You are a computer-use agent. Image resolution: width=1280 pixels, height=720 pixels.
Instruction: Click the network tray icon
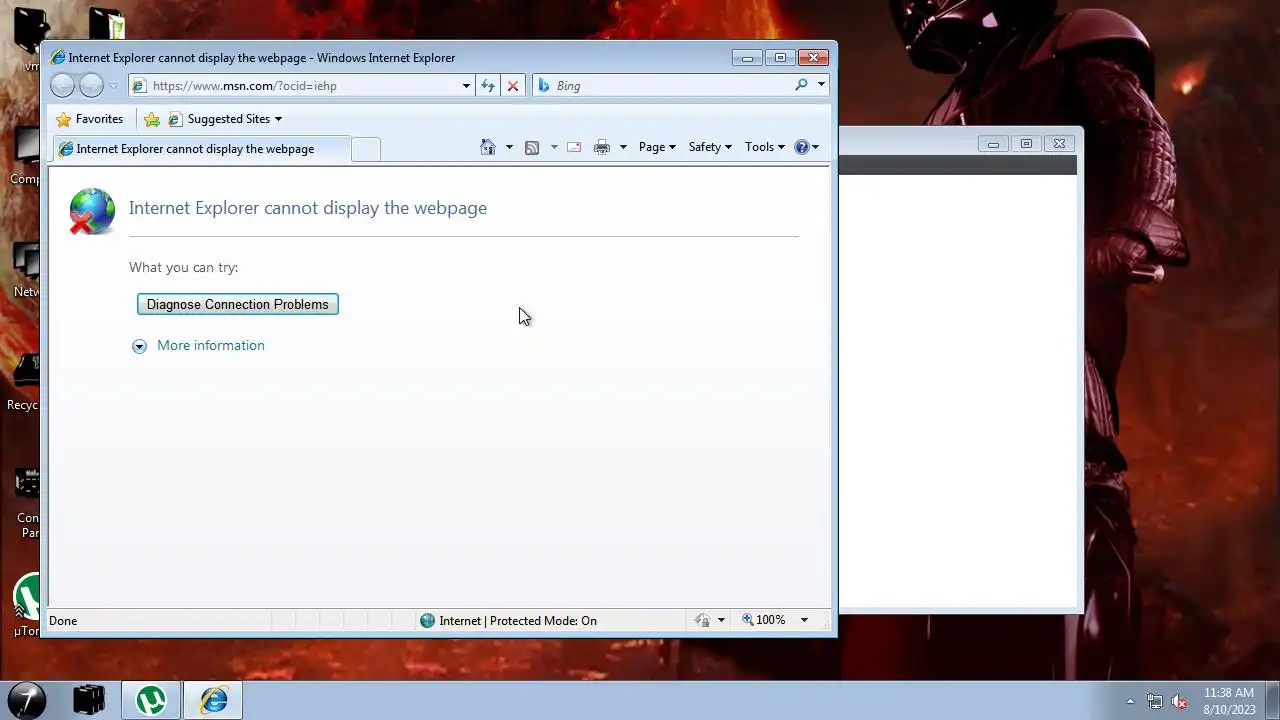point(1155,701)
